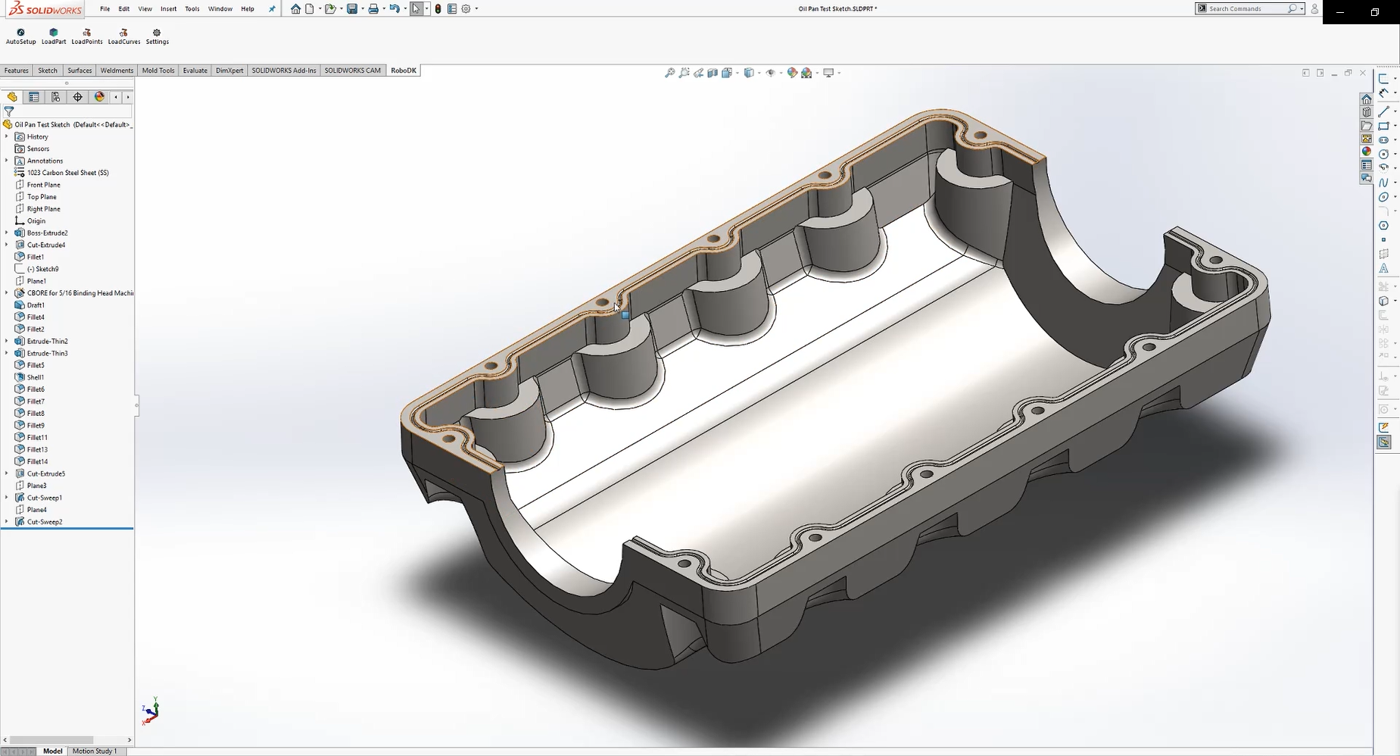Open the Tools menu
This screenshot has width=1400, height=756.
click(x=191, y=8)
